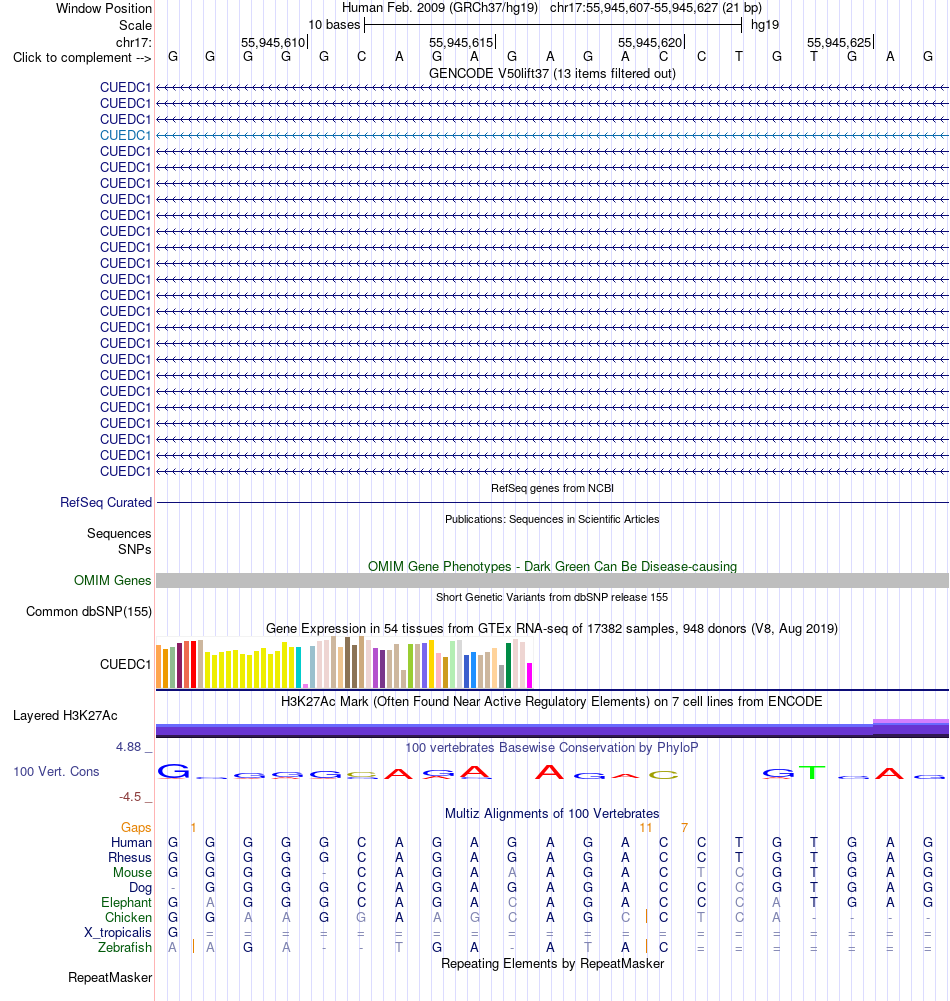
Task: Click the '10 bases' scale bar label
Action: 335,25
